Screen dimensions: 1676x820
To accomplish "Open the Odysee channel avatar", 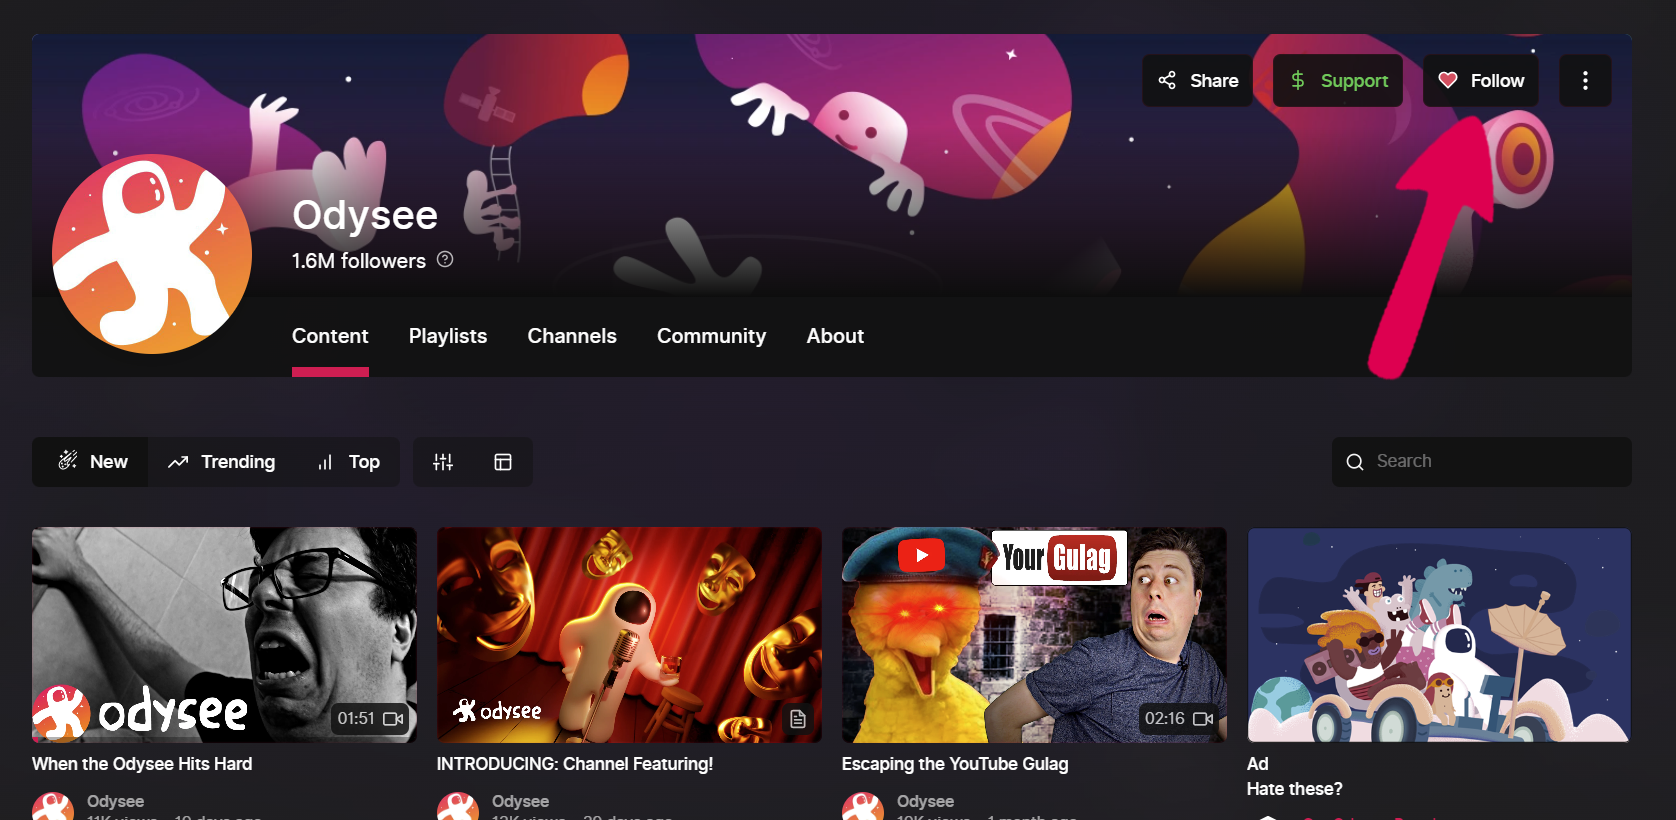I will 152,254.
